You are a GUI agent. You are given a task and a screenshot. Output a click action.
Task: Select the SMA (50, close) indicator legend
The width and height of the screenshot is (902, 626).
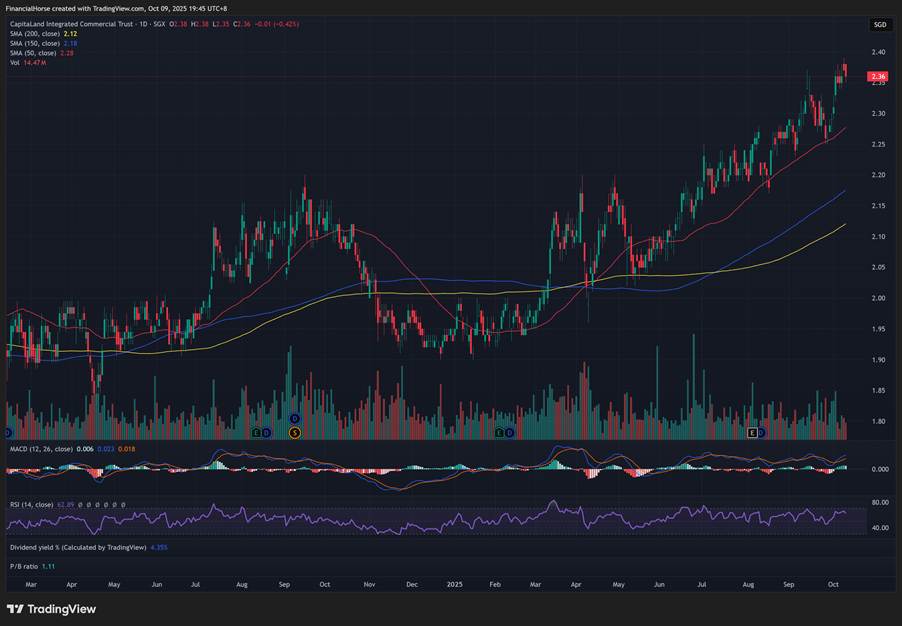click(31, 53)
